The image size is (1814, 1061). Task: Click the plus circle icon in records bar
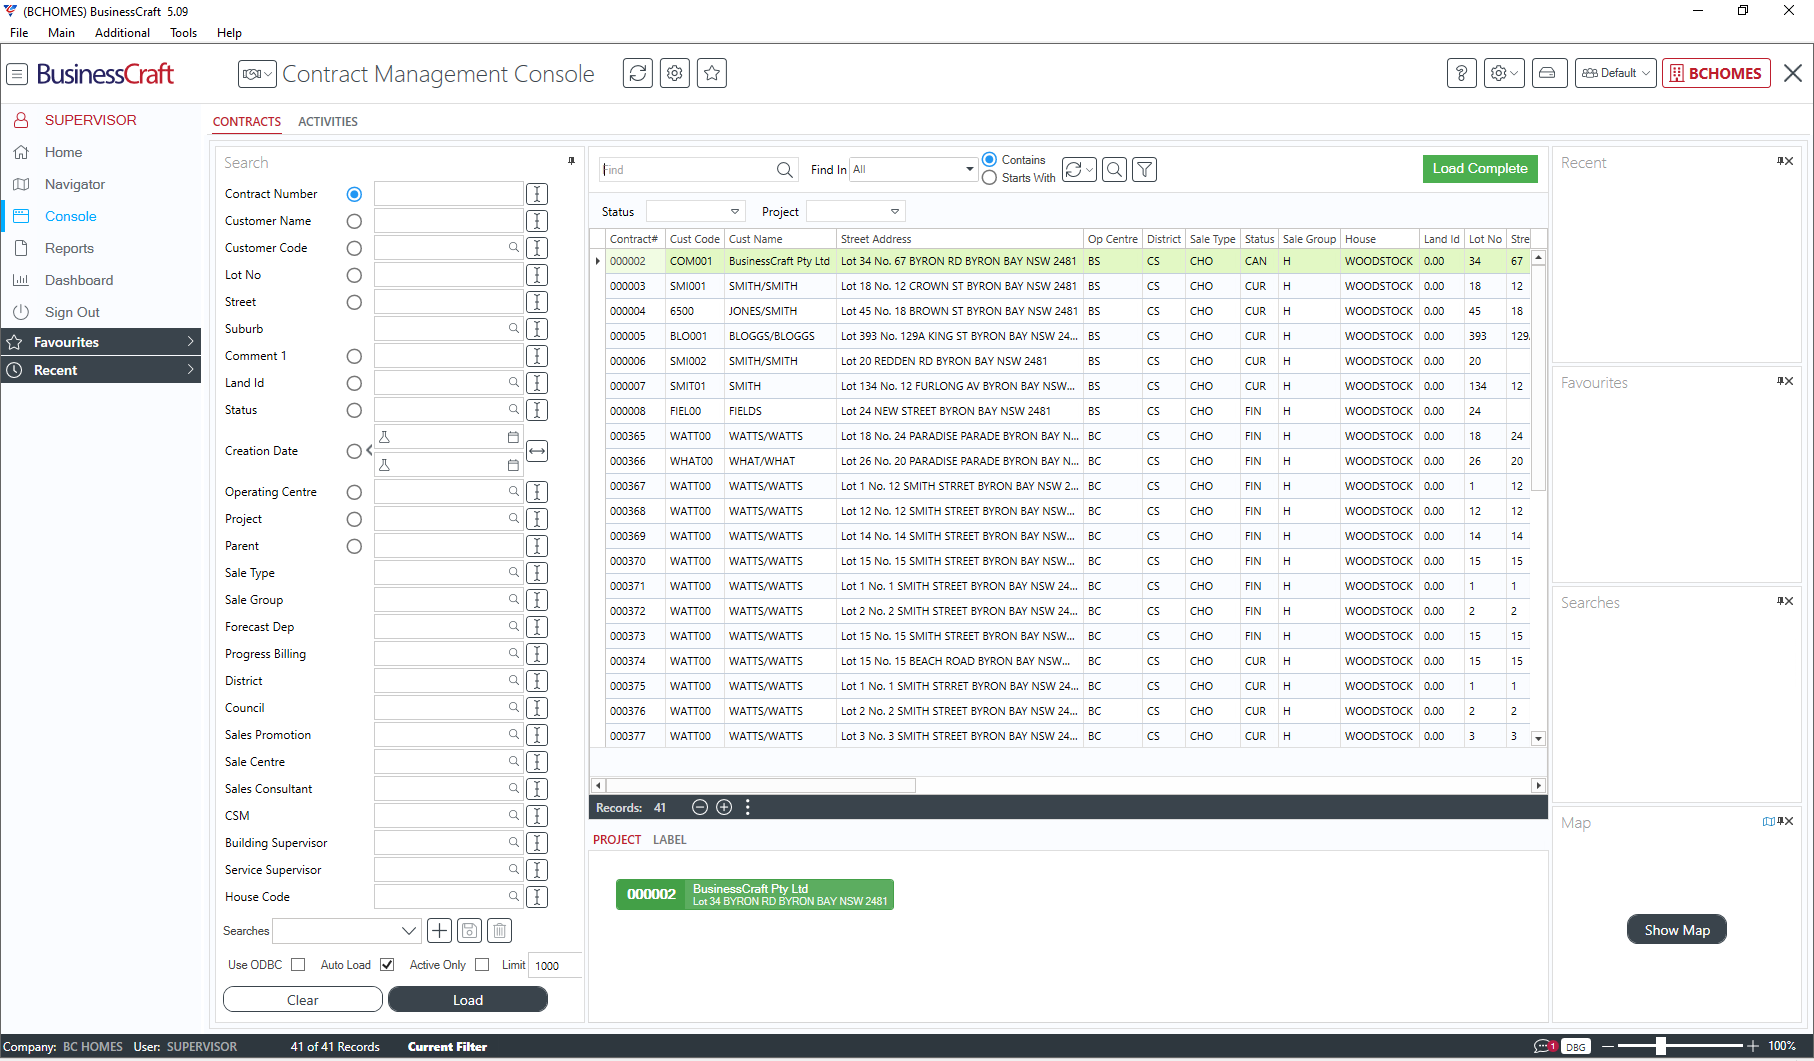pyautogui.click(x=724, y=808)
